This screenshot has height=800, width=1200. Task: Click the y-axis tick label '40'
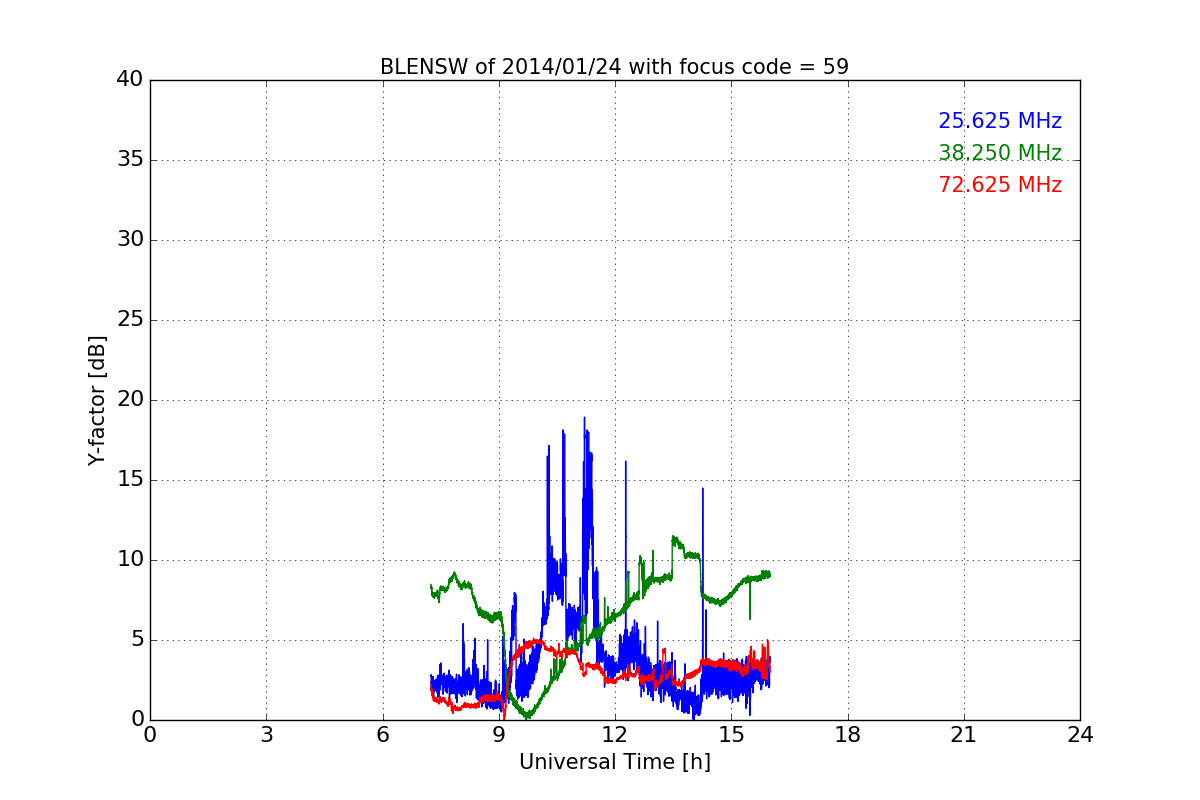tap(130, 80)
